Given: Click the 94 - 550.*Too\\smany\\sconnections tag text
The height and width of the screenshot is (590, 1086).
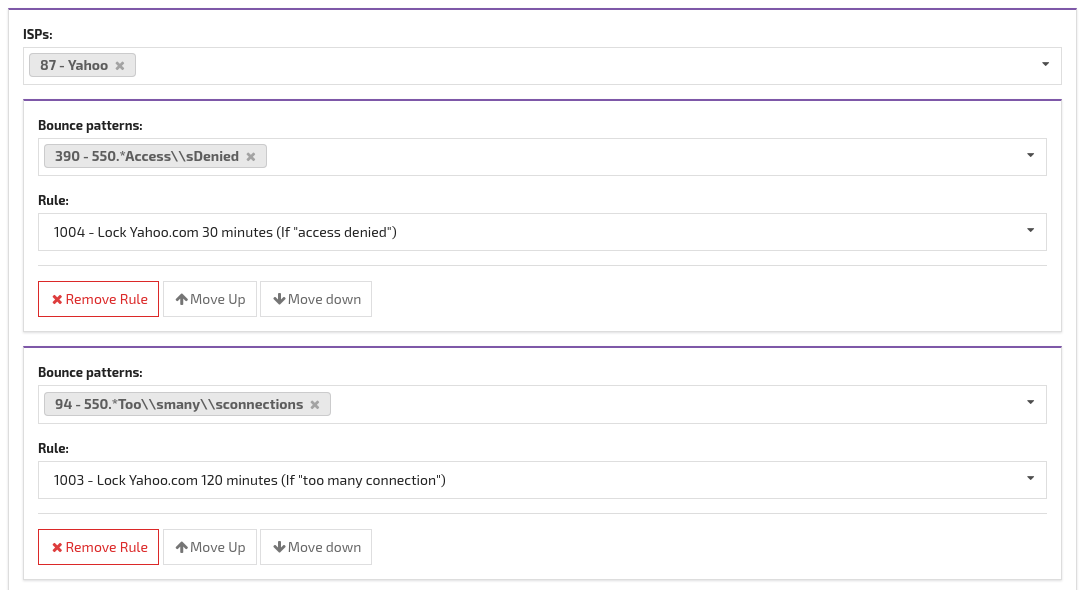Looking at the screenshot, I should [x=179, y=404].
